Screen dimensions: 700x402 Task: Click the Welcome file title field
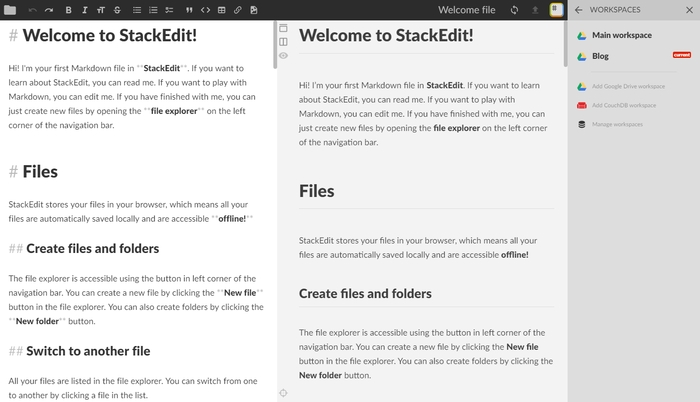coord(467,10)
